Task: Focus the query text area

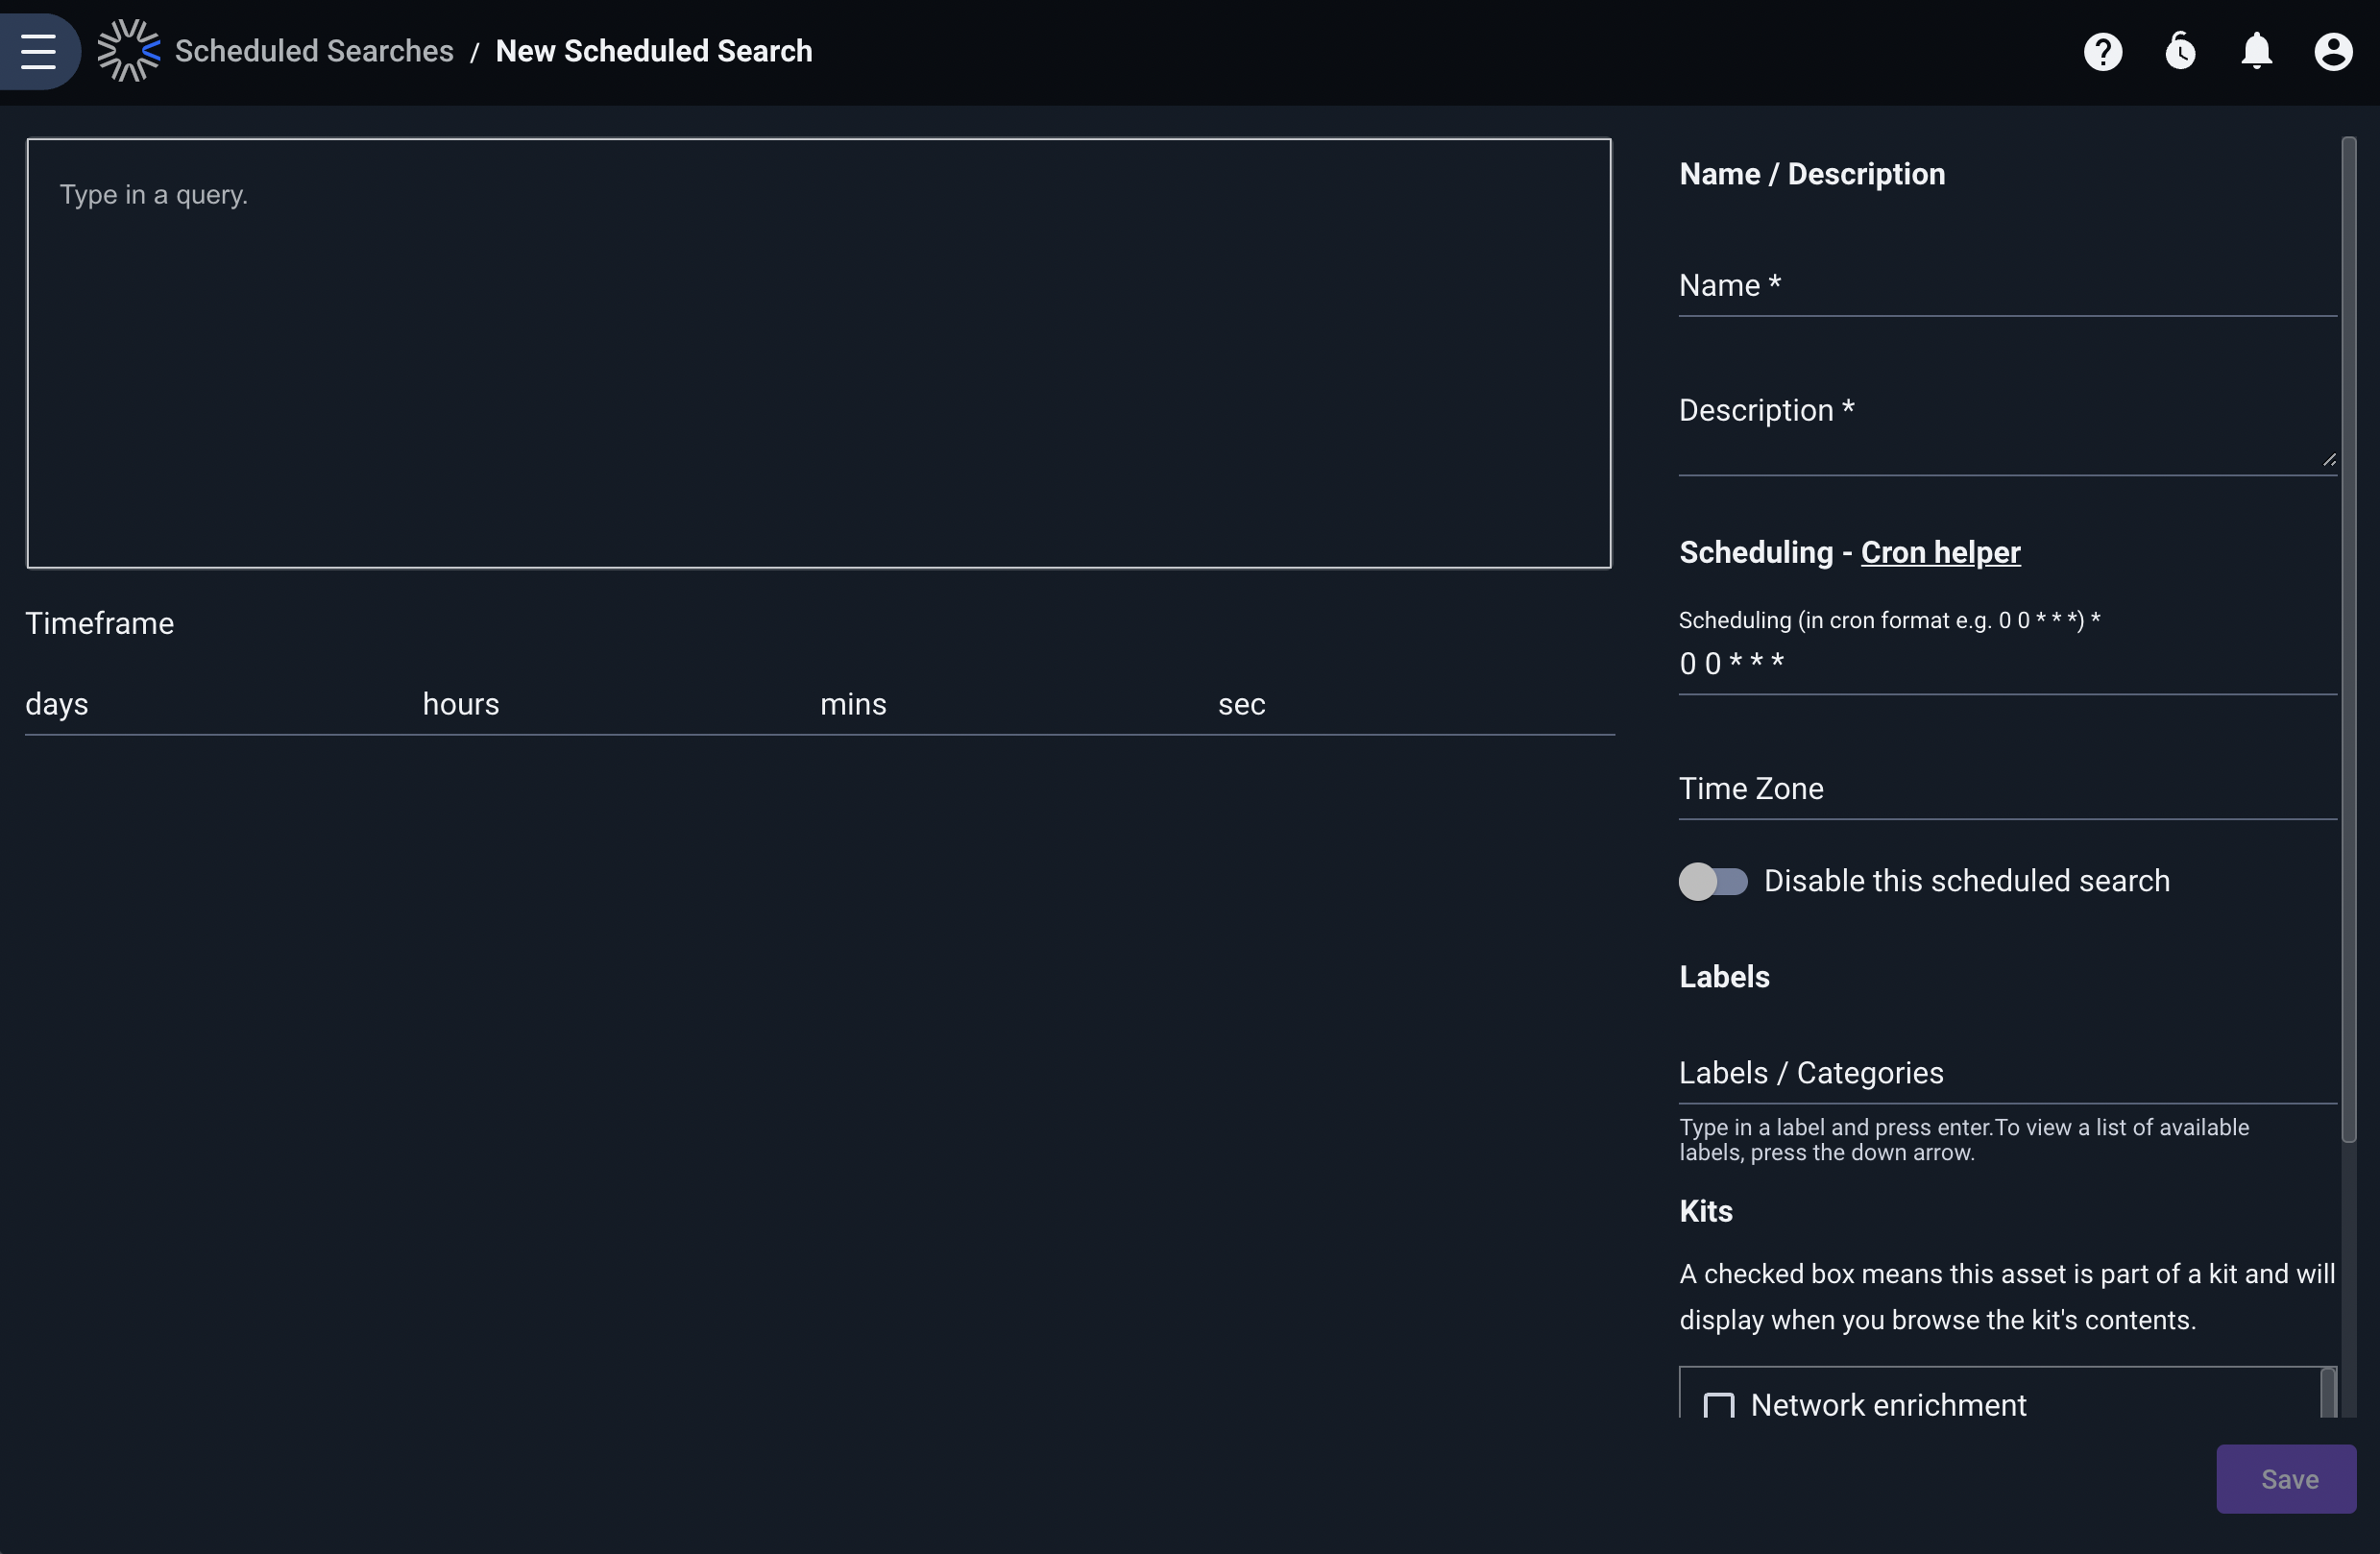Action: tap(819, 353)
